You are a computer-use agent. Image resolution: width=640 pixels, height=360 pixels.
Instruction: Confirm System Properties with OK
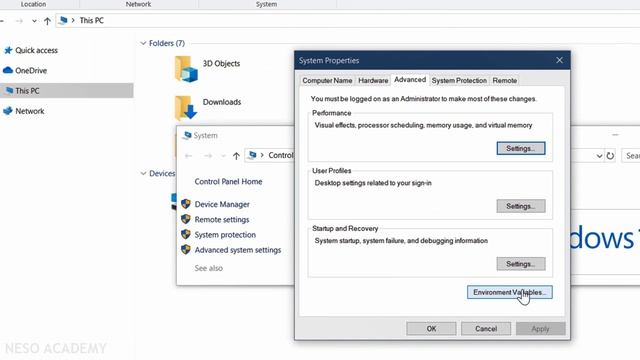[x=431, y=329]
